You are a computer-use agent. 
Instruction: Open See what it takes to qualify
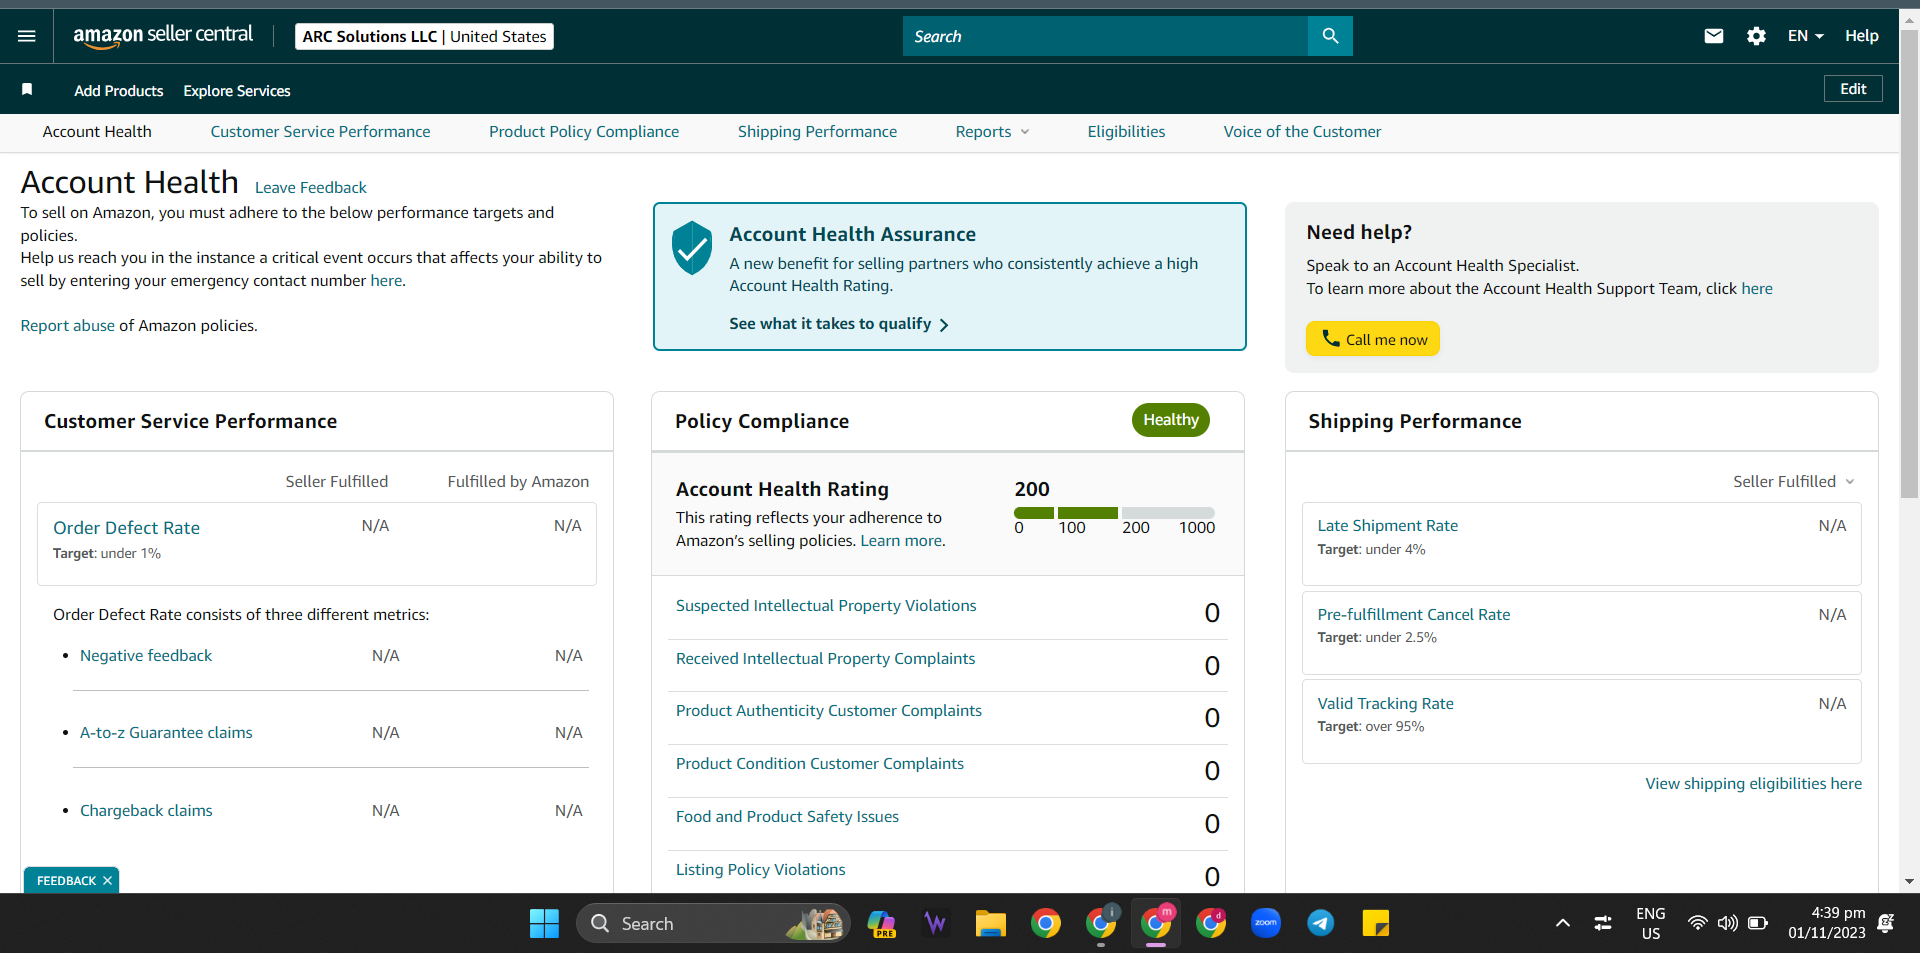(839, 324)
